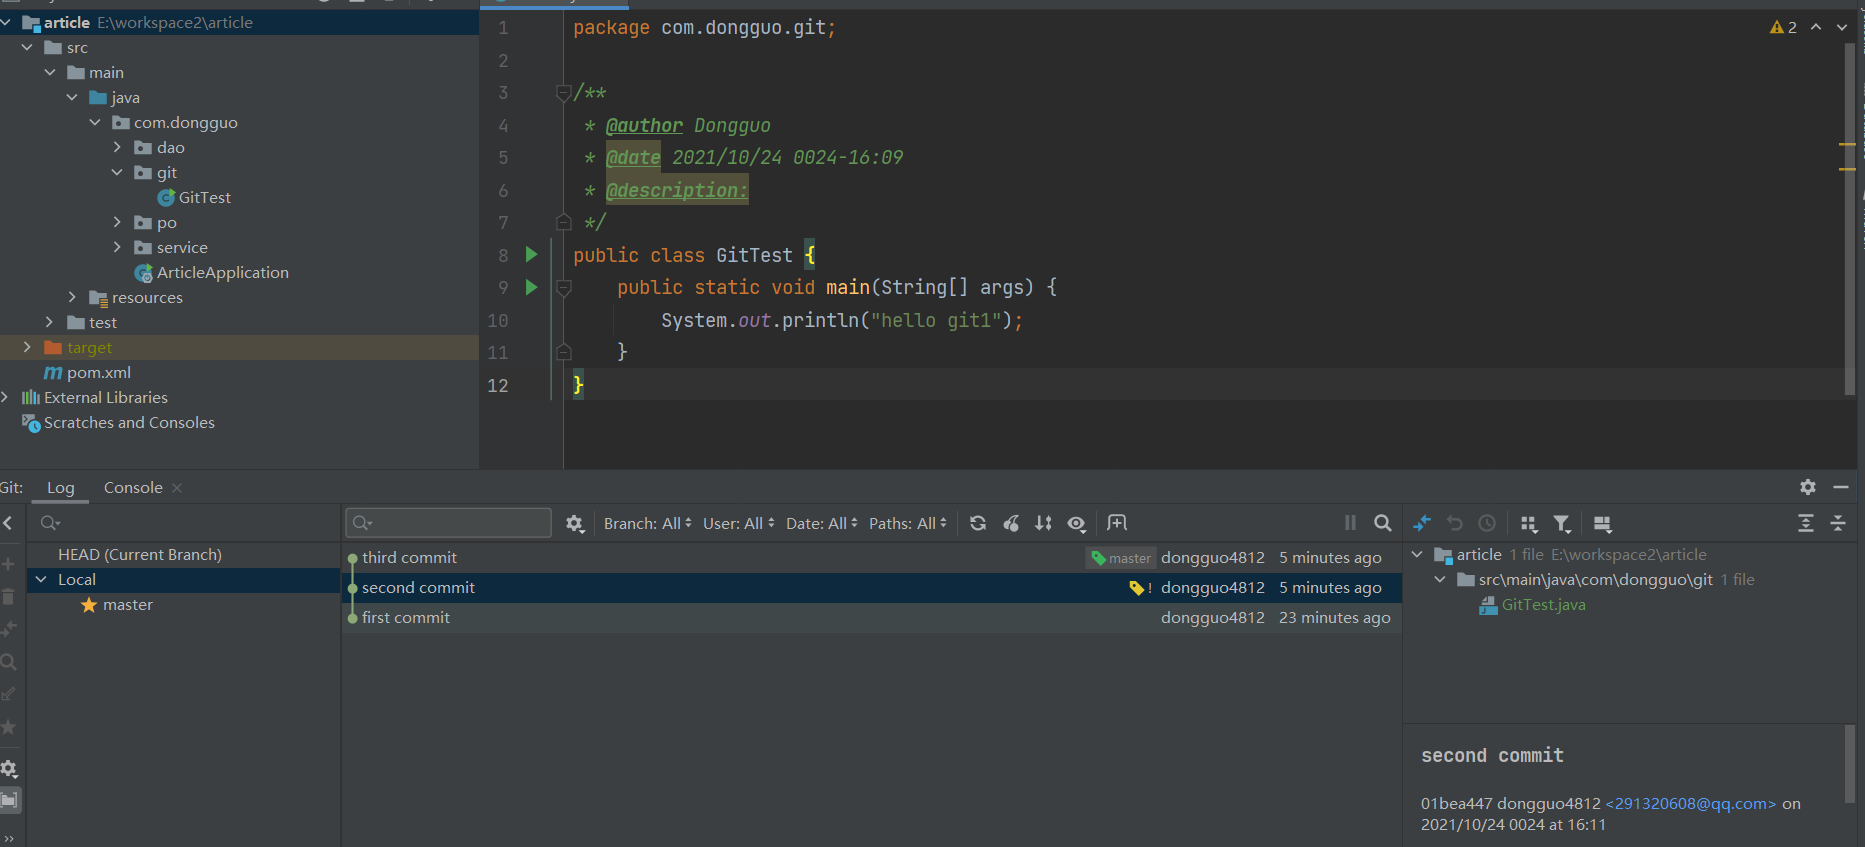Screen dimensions: 1865x847
Task: Hide the Git tool window with minus
Action: 1841,487
